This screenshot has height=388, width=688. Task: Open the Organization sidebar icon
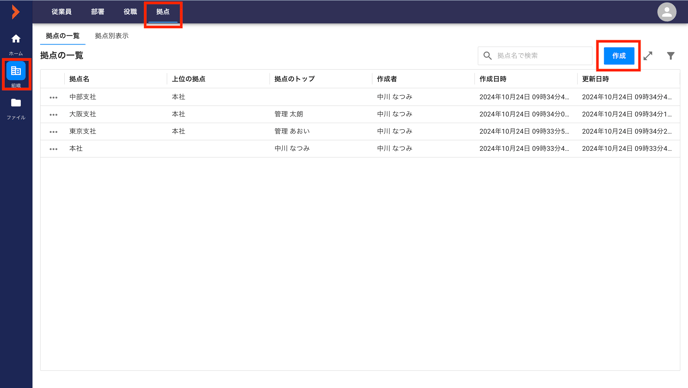(x=16, y=71)
